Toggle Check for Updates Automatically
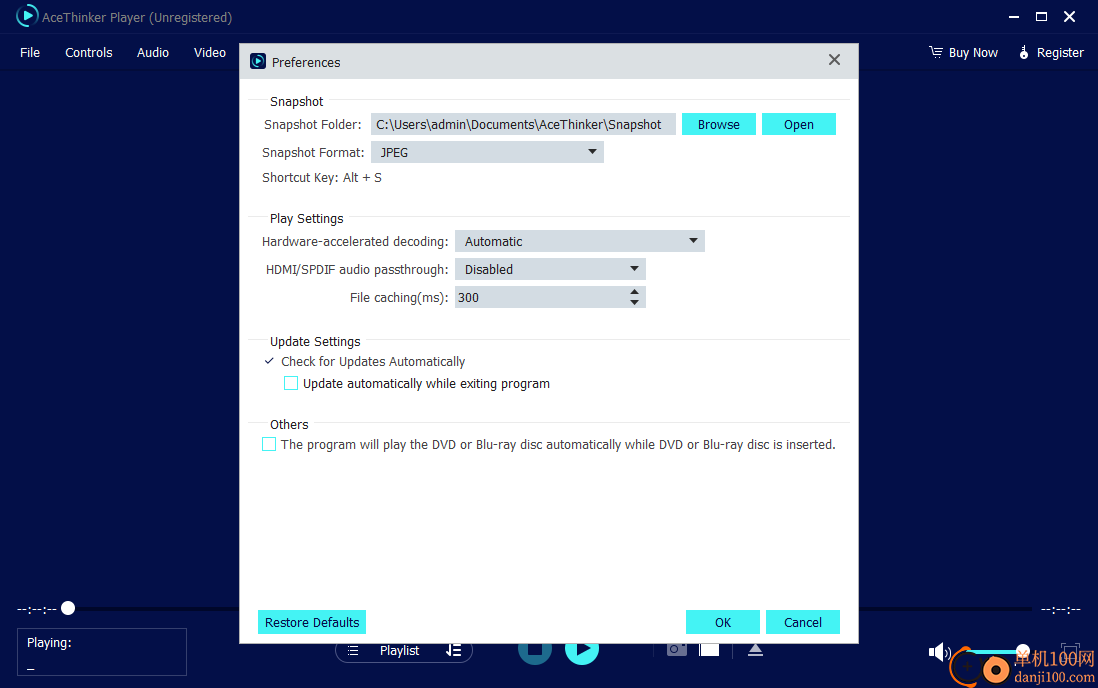The height and width of the screenshot is (688, 1098). [x=365, y=362]
